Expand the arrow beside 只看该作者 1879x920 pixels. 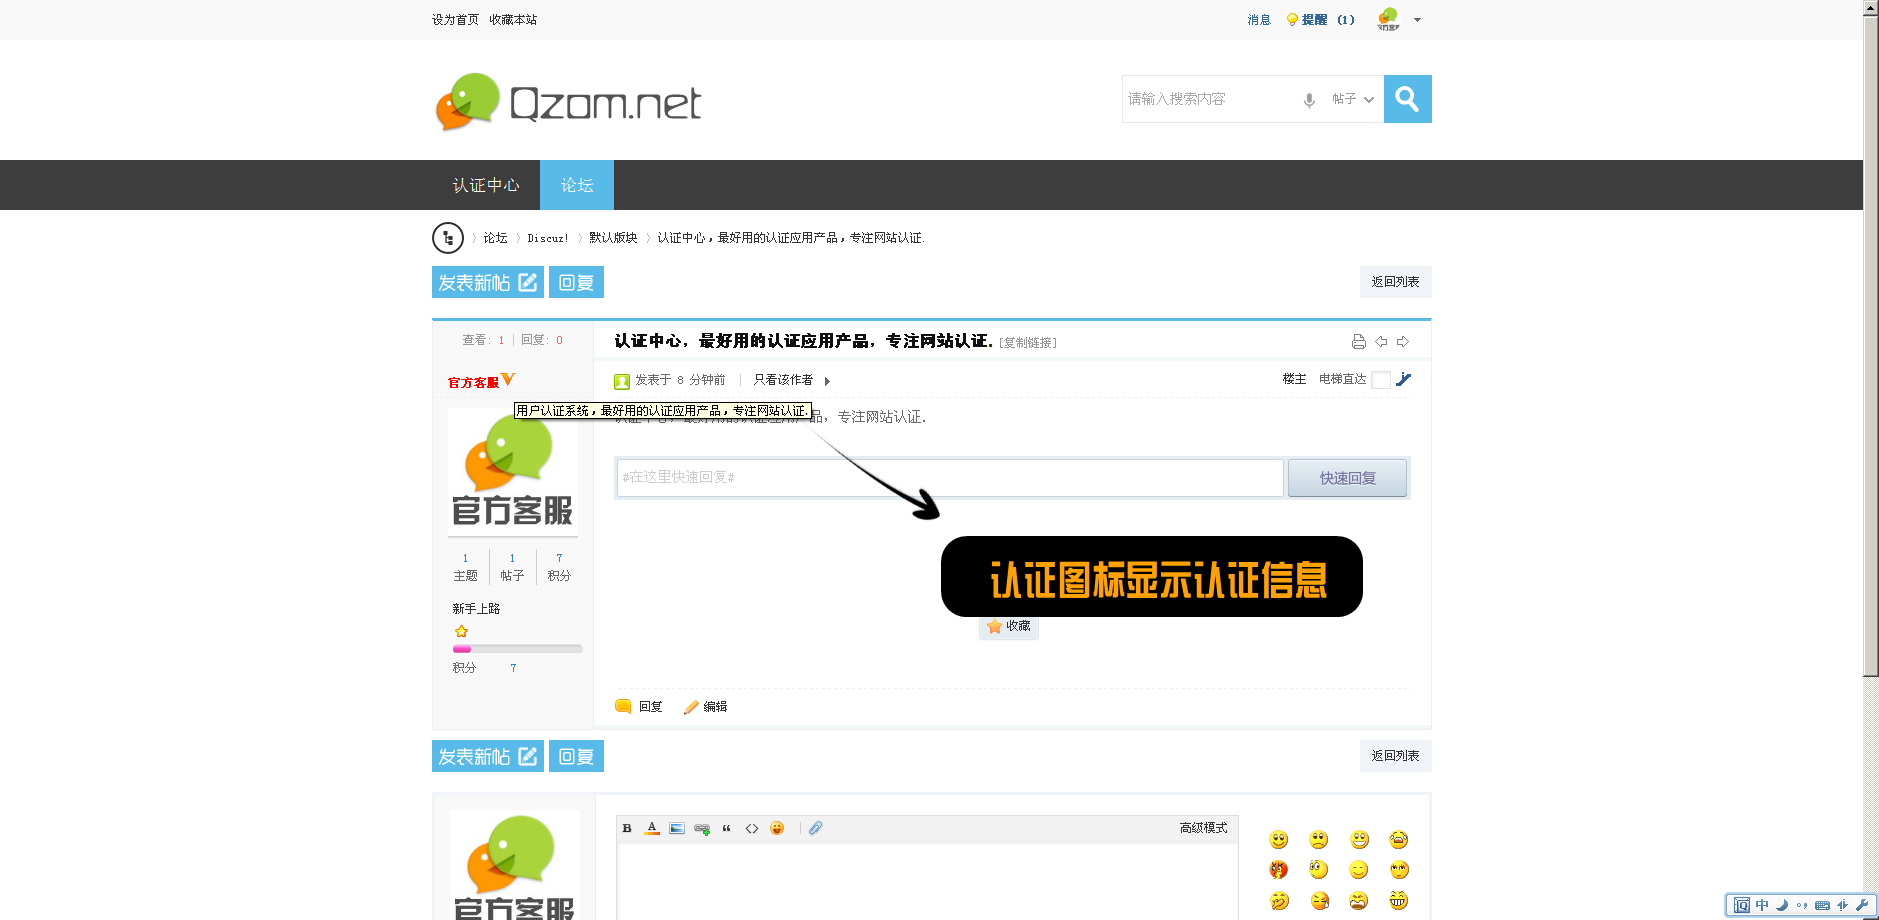pyautogui.click(x=827, y=381)
